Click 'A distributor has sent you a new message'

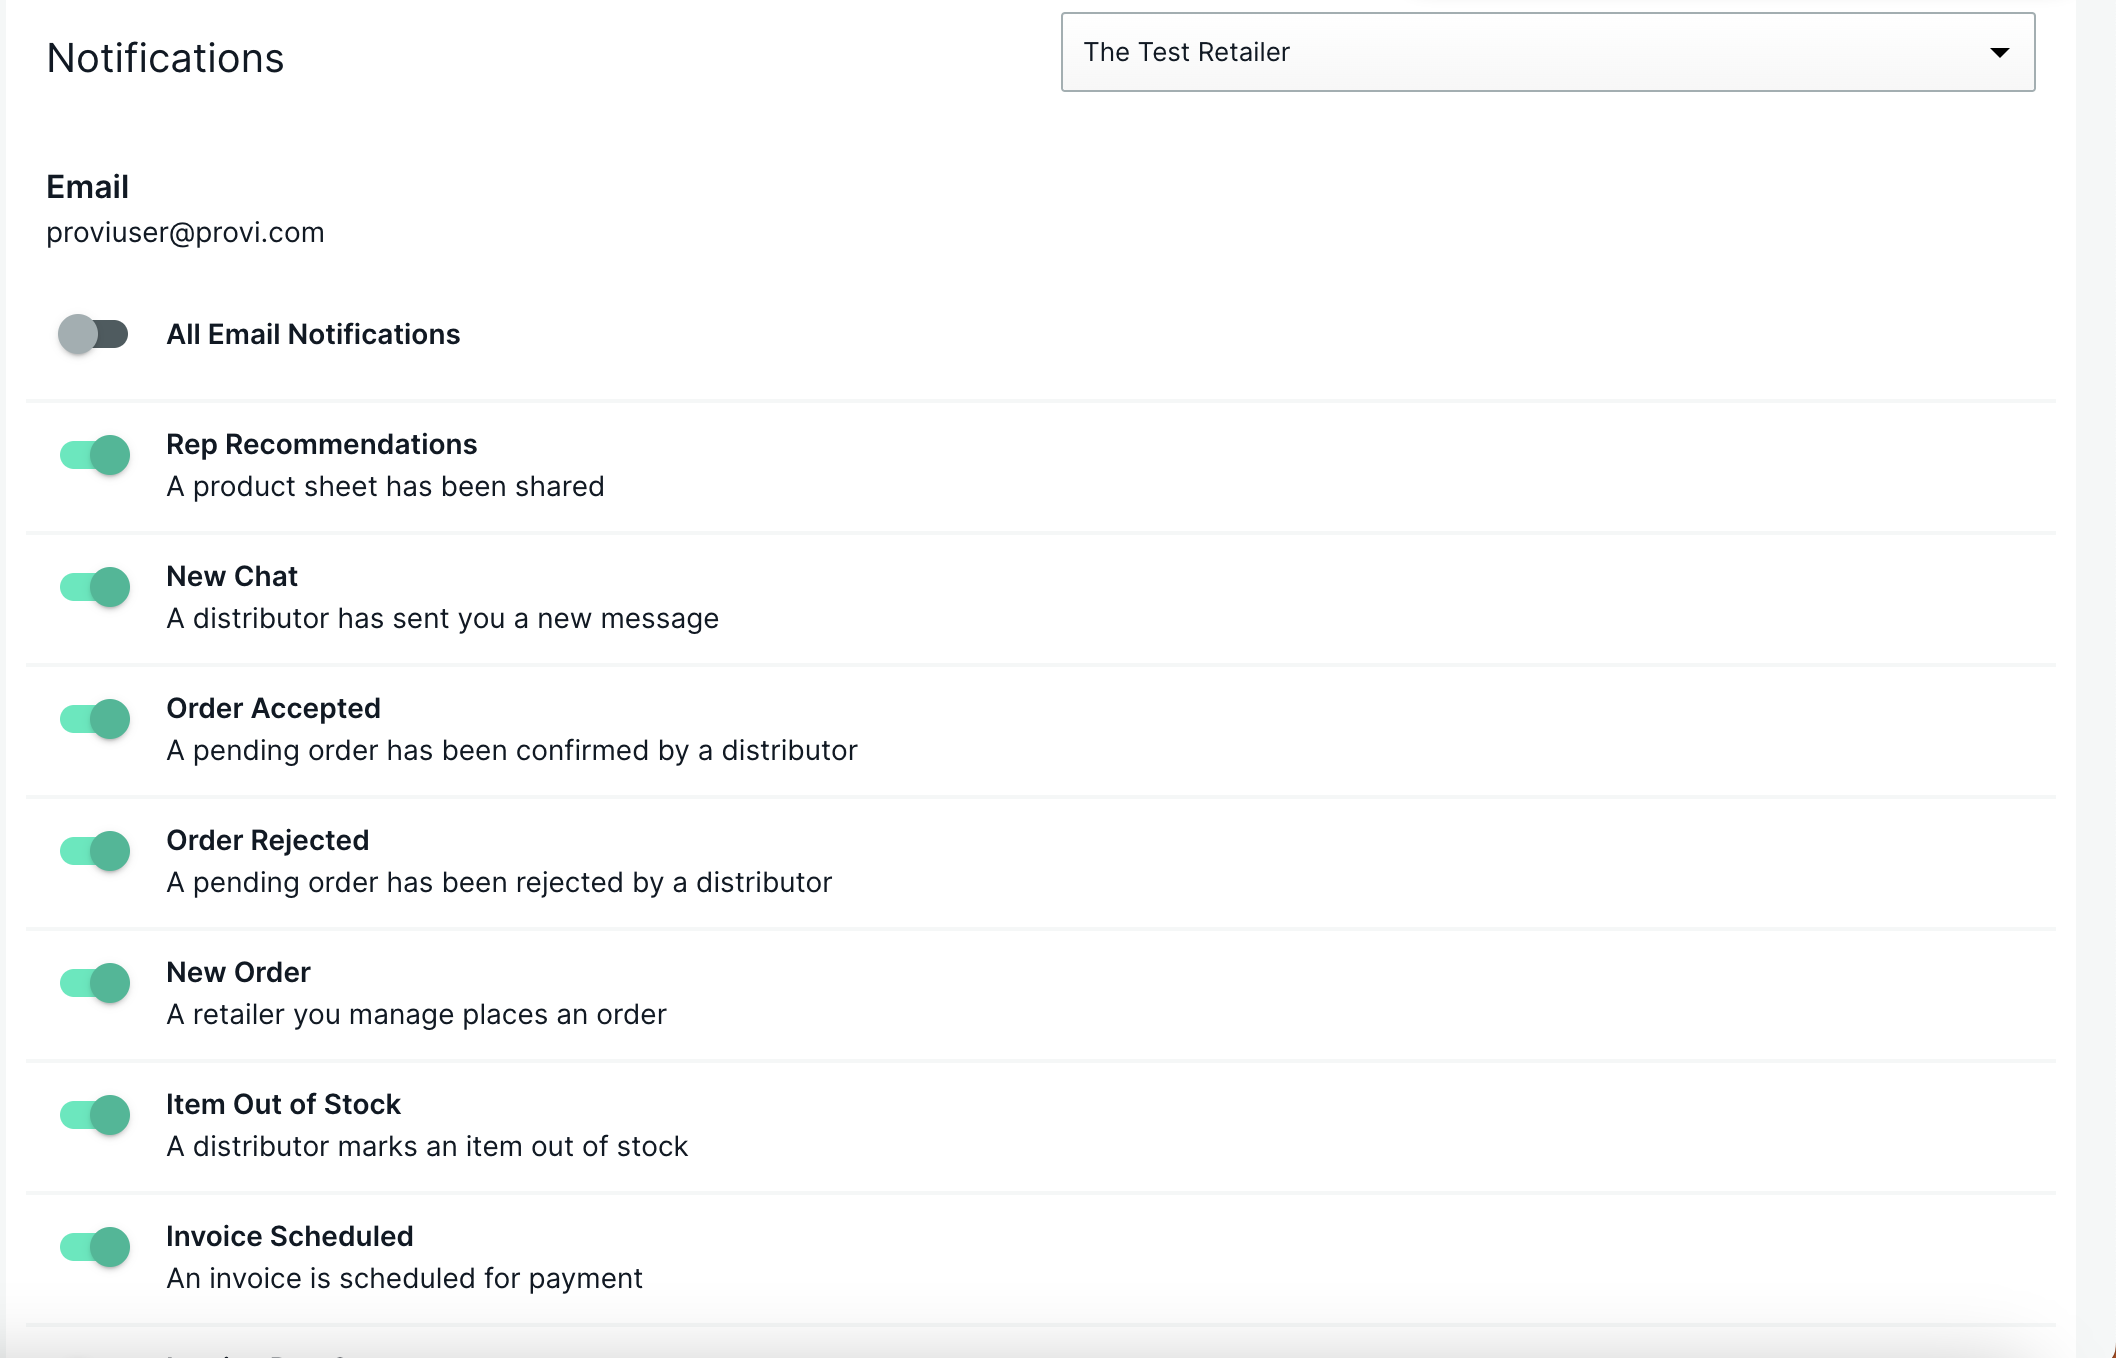tap(442, 618)
